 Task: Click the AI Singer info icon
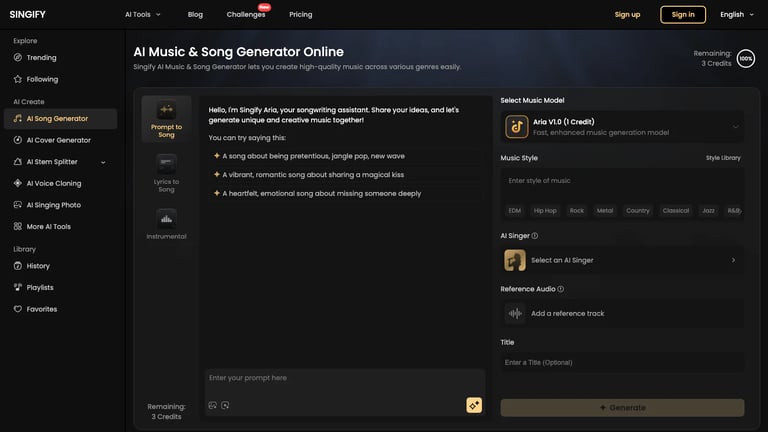click(x=535, y=236)
